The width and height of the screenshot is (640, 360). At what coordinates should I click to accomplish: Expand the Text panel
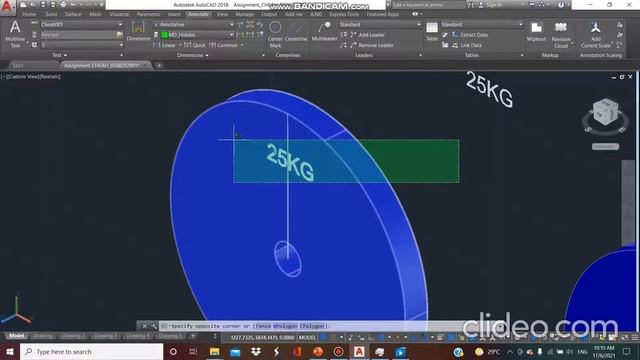click(x=60, y=55)
